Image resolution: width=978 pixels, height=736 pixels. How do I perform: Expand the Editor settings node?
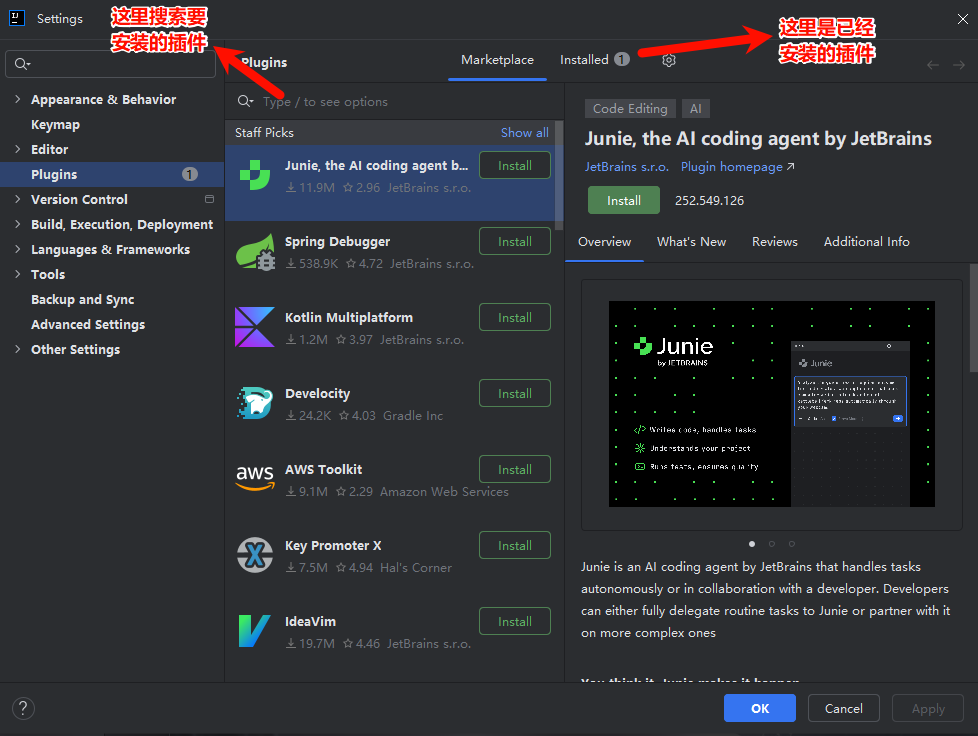pos(17,149)
